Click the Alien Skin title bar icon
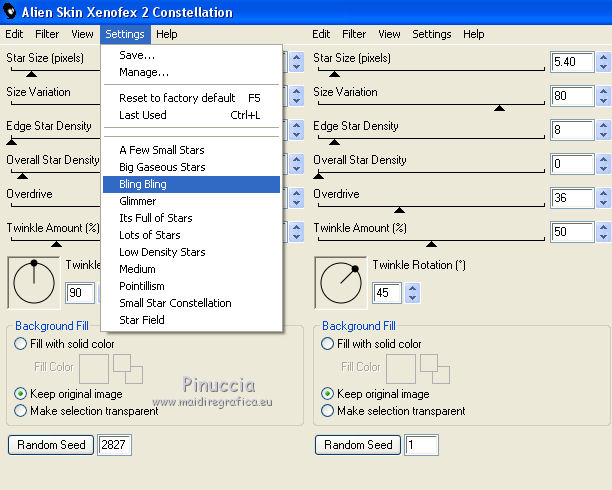 (x=9, y=12)
